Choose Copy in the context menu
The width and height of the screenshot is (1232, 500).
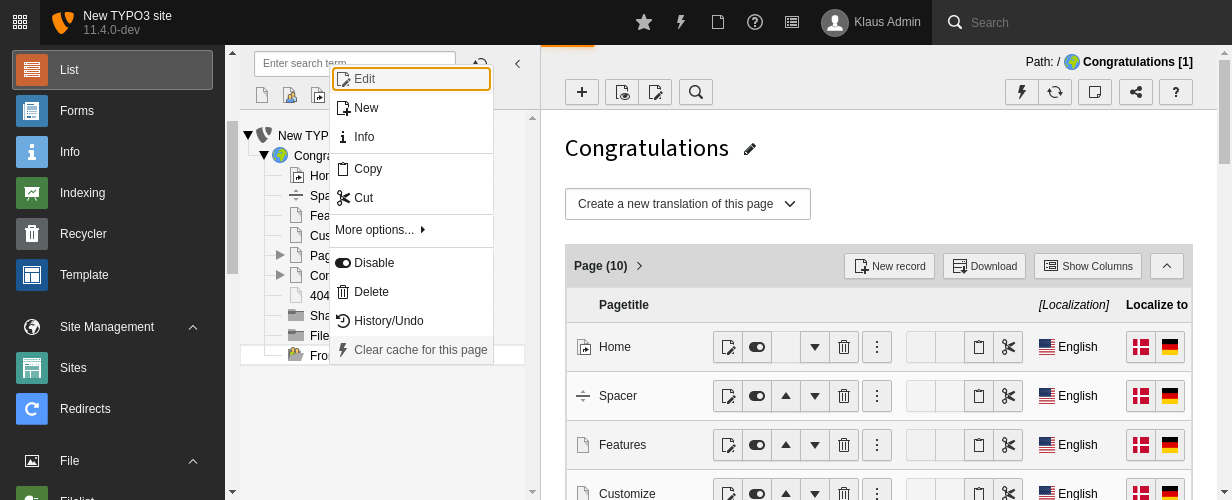click(367, 169)
